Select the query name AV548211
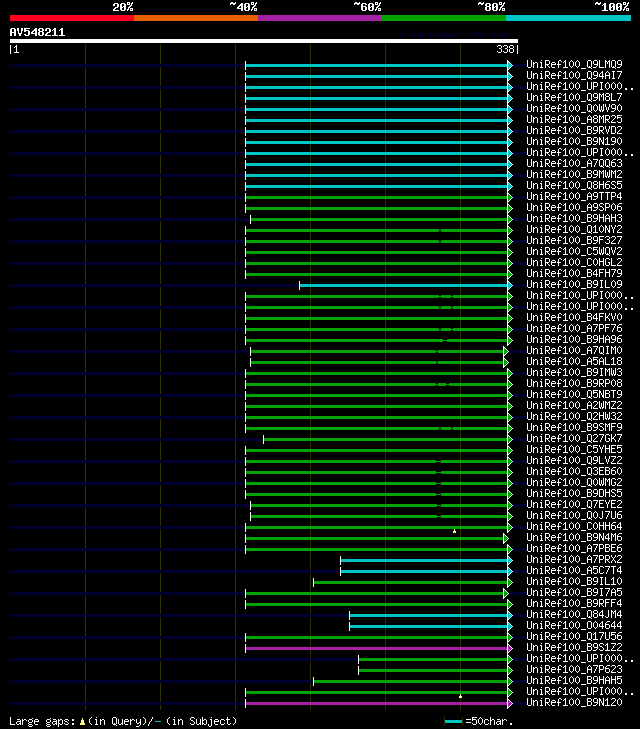The width and height of the screenshot is (640, 729). 37,33
